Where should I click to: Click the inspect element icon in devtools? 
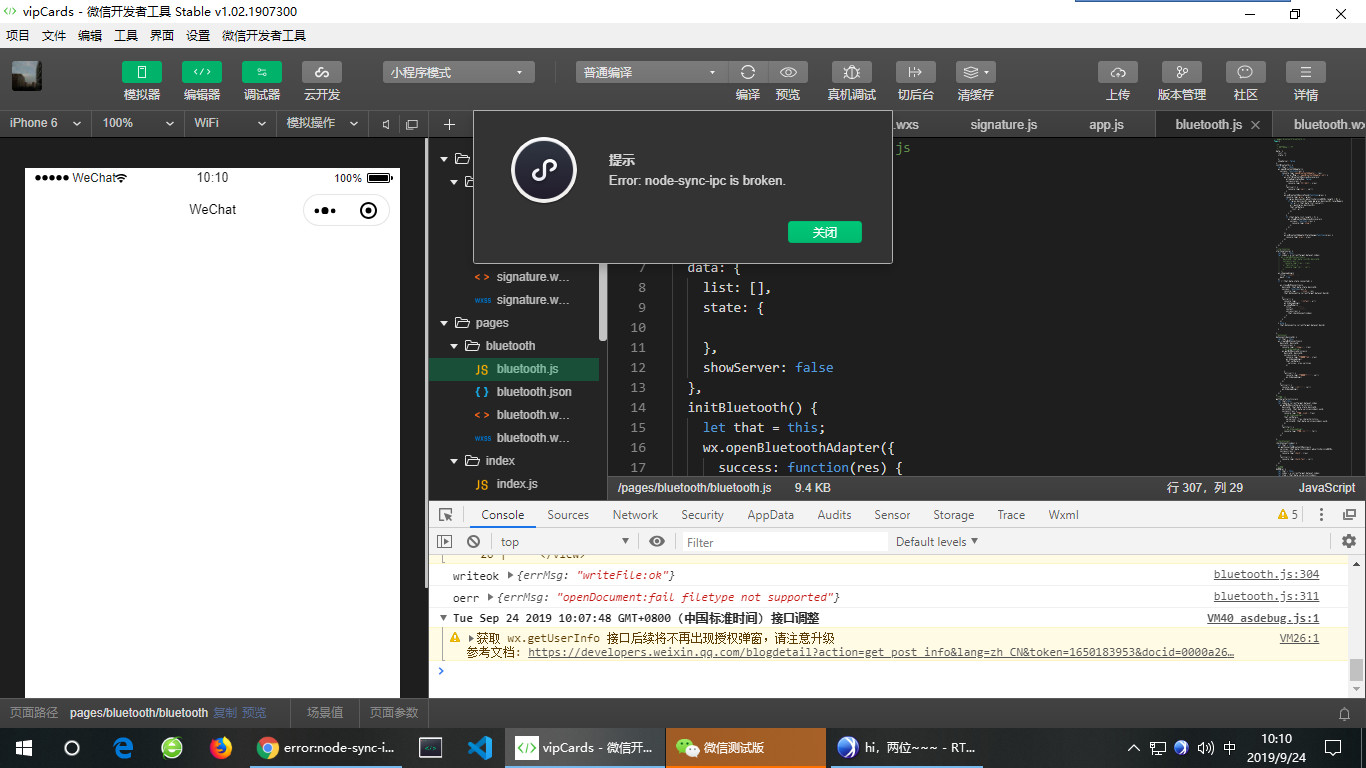(446, 515)
